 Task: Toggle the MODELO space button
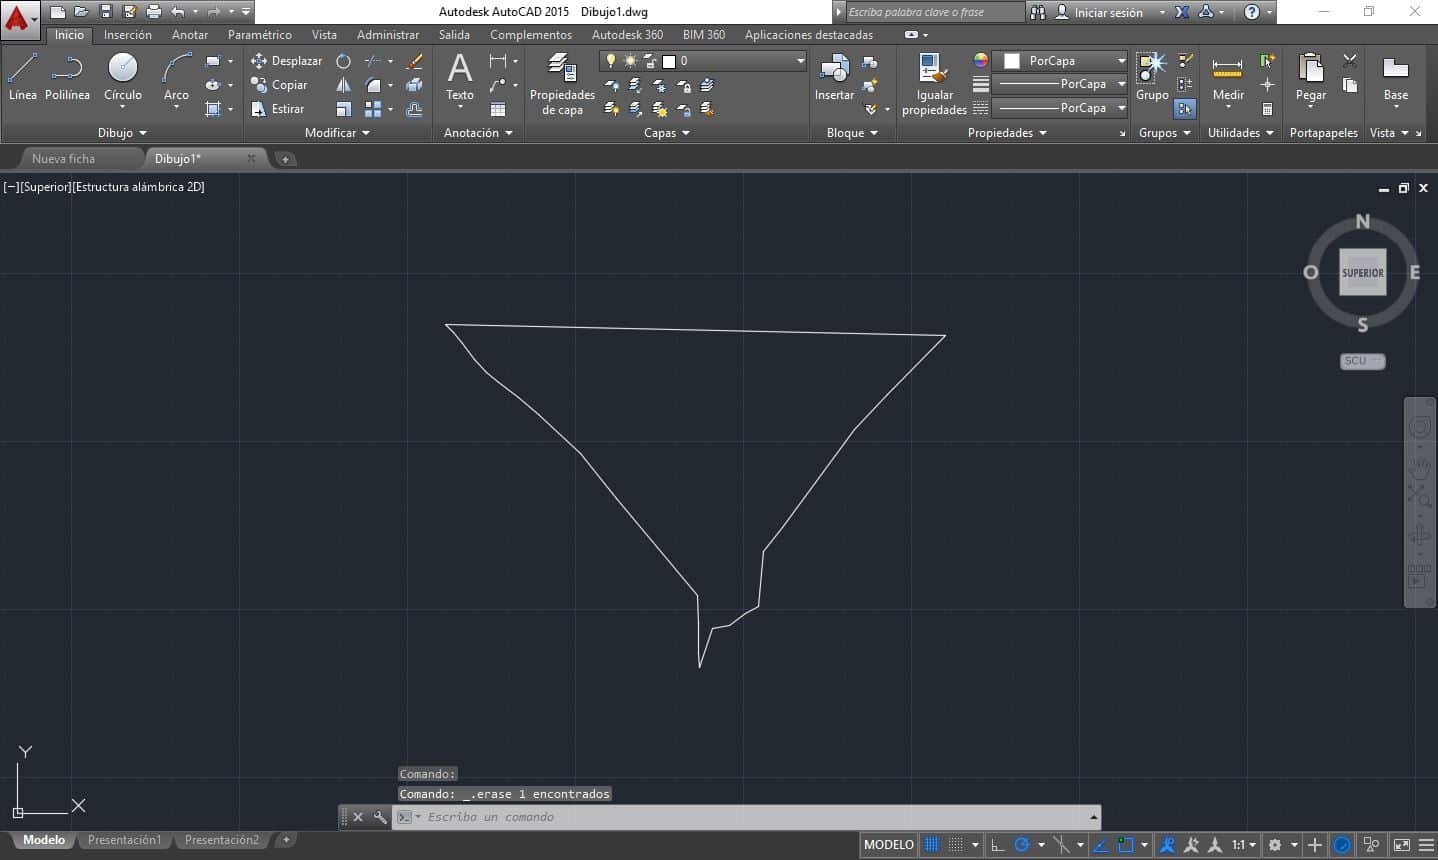coord(888,845)
